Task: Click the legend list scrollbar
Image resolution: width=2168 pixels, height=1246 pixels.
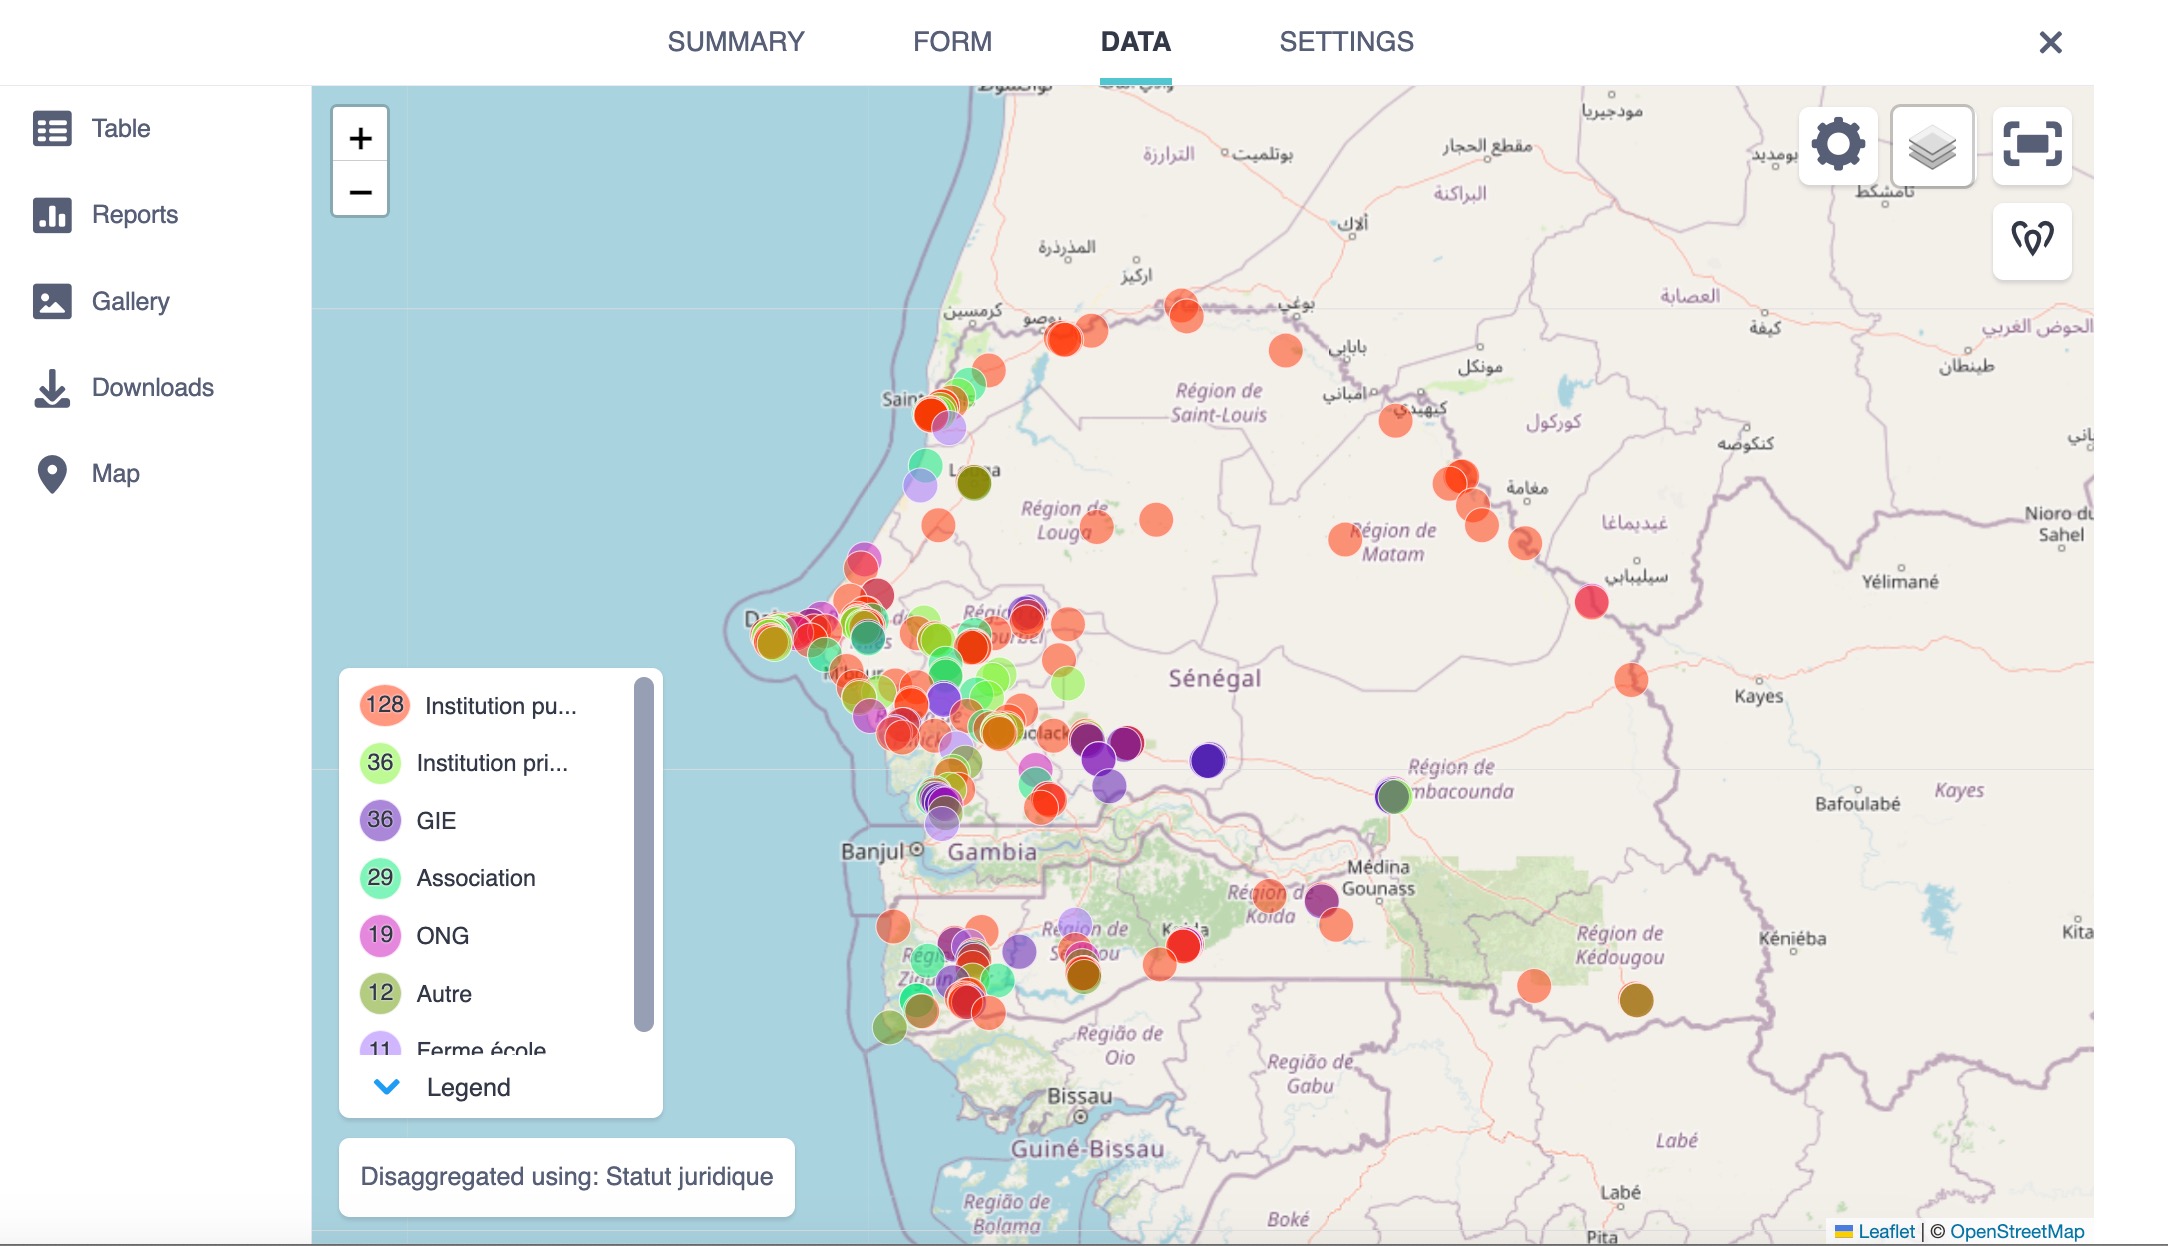Action: pyautogui.click(x=644, y=854)
